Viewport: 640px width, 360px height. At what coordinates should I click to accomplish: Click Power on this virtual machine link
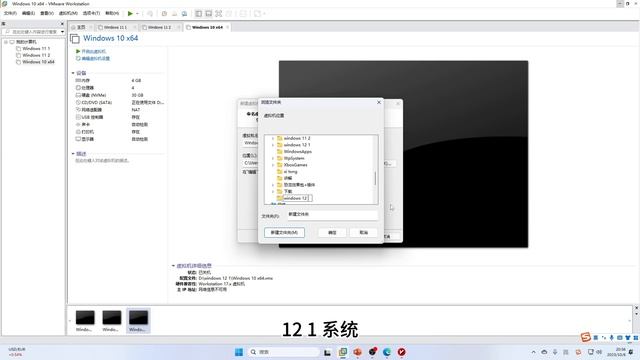[x=91, y=51]
